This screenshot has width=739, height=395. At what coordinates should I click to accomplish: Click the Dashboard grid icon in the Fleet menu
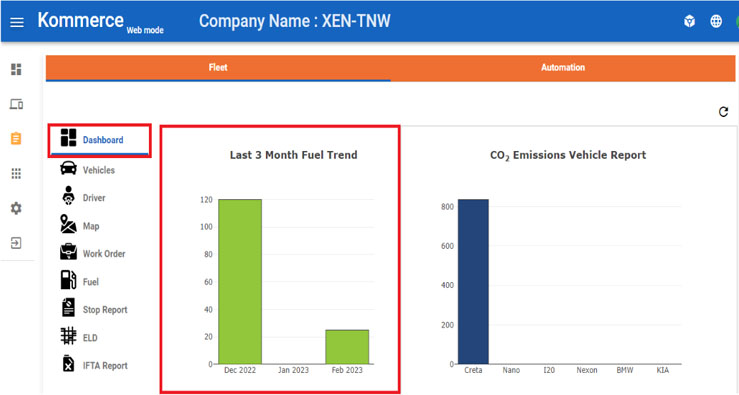coord(68,138)
